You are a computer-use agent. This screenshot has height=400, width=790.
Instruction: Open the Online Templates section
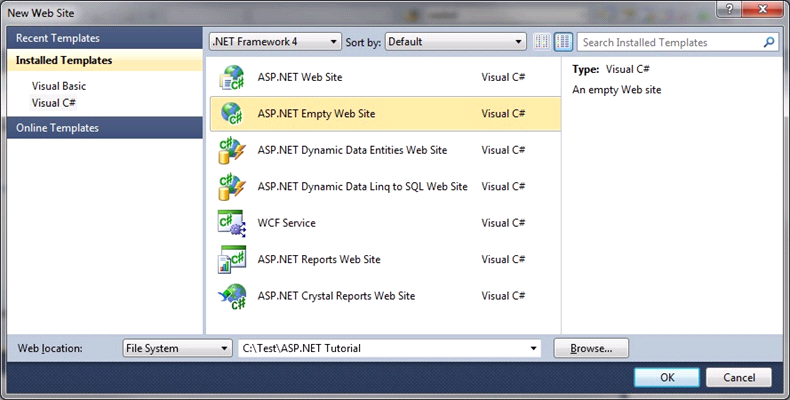(105, 128)
